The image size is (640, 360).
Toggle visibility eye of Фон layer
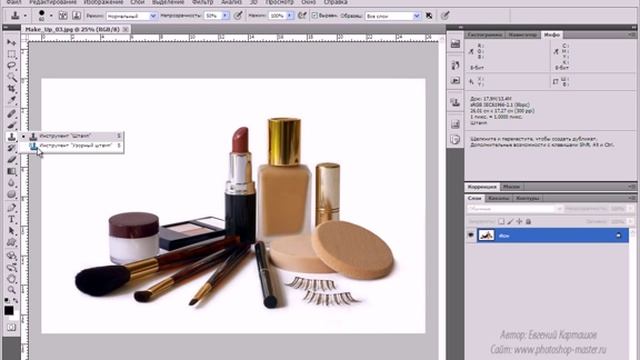click(x=471, y=235)
